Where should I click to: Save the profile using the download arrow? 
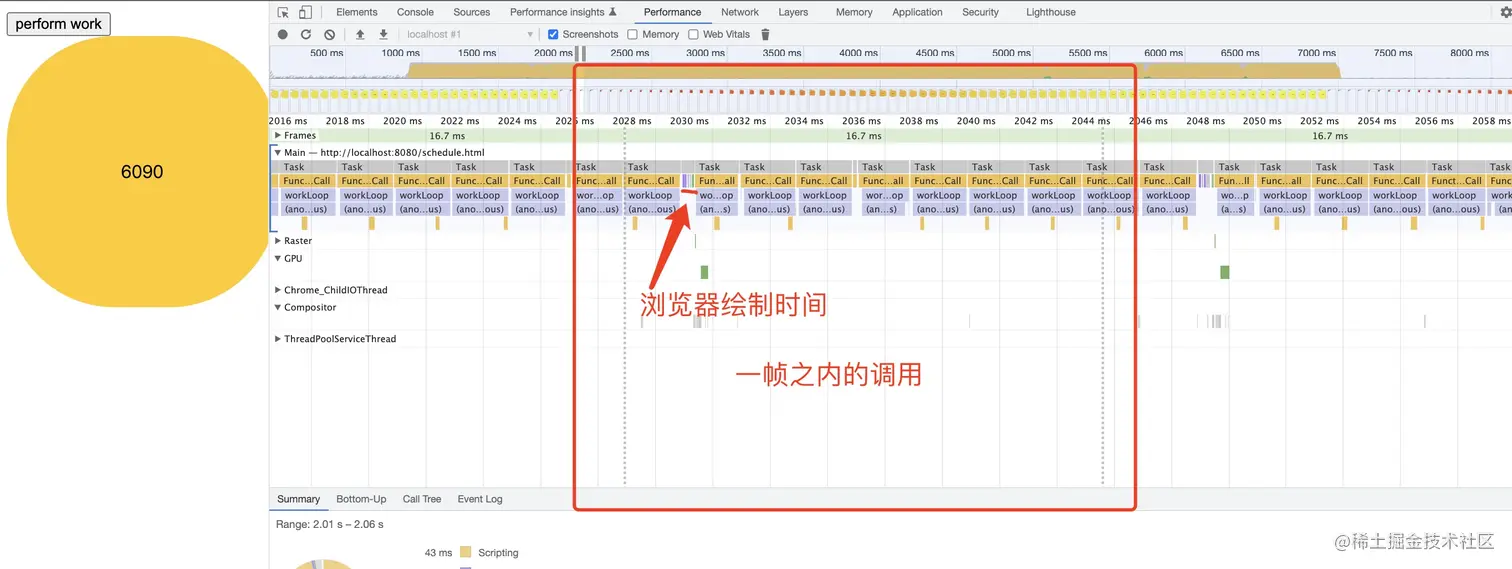(383, 34)
